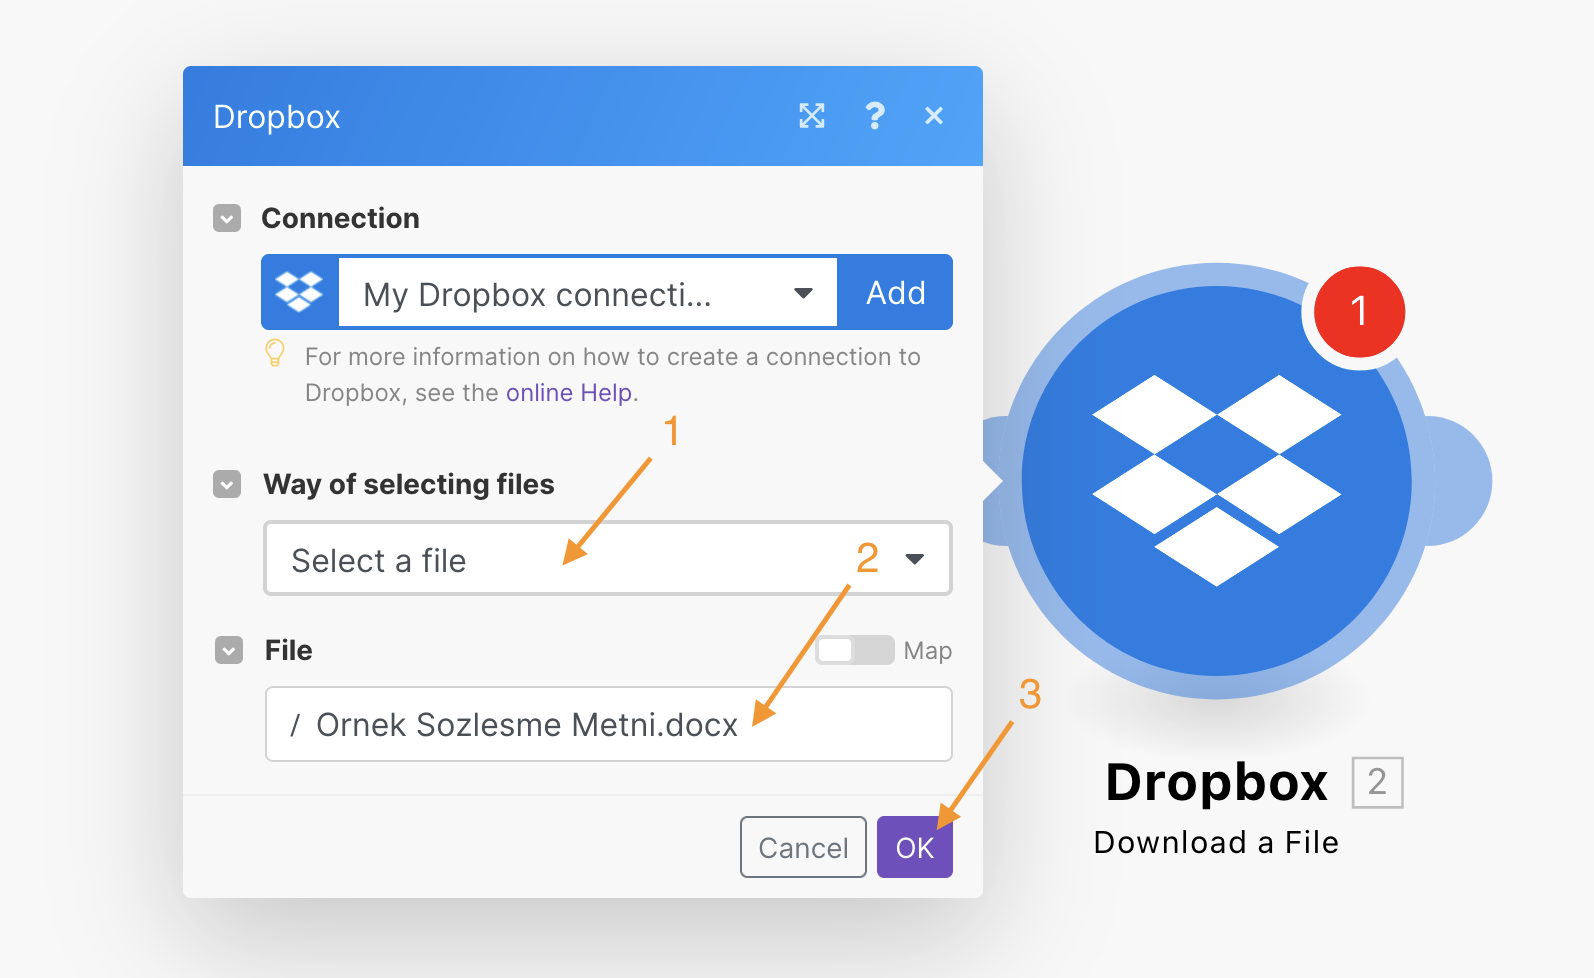1594x978 pixels.
Task: Collapse the File section
Action: [229, 651]
